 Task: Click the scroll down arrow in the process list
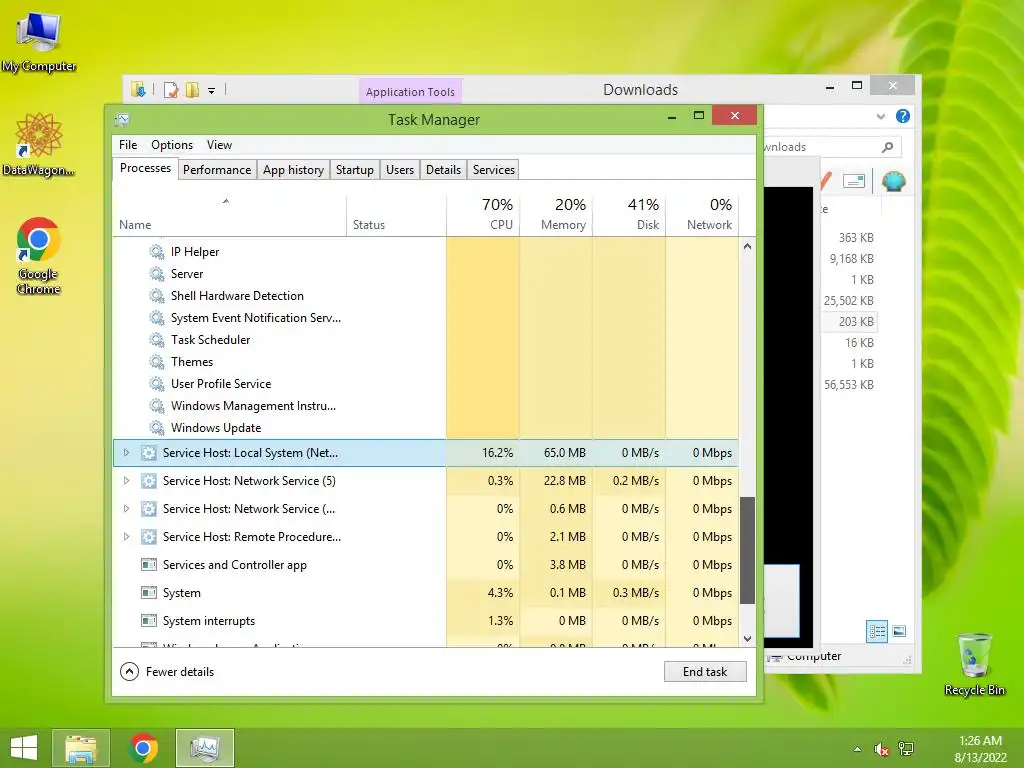(x=748, y=638)
